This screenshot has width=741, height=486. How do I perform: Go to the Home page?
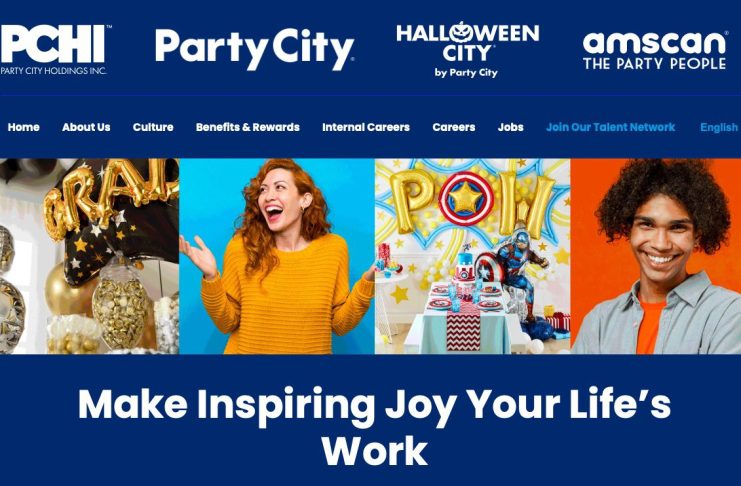24,127
